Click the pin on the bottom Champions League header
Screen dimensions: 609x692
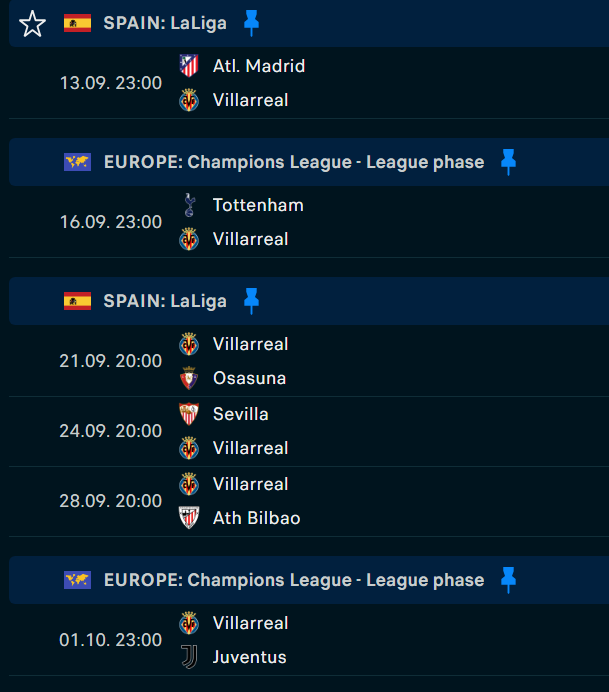pos(508,580)
